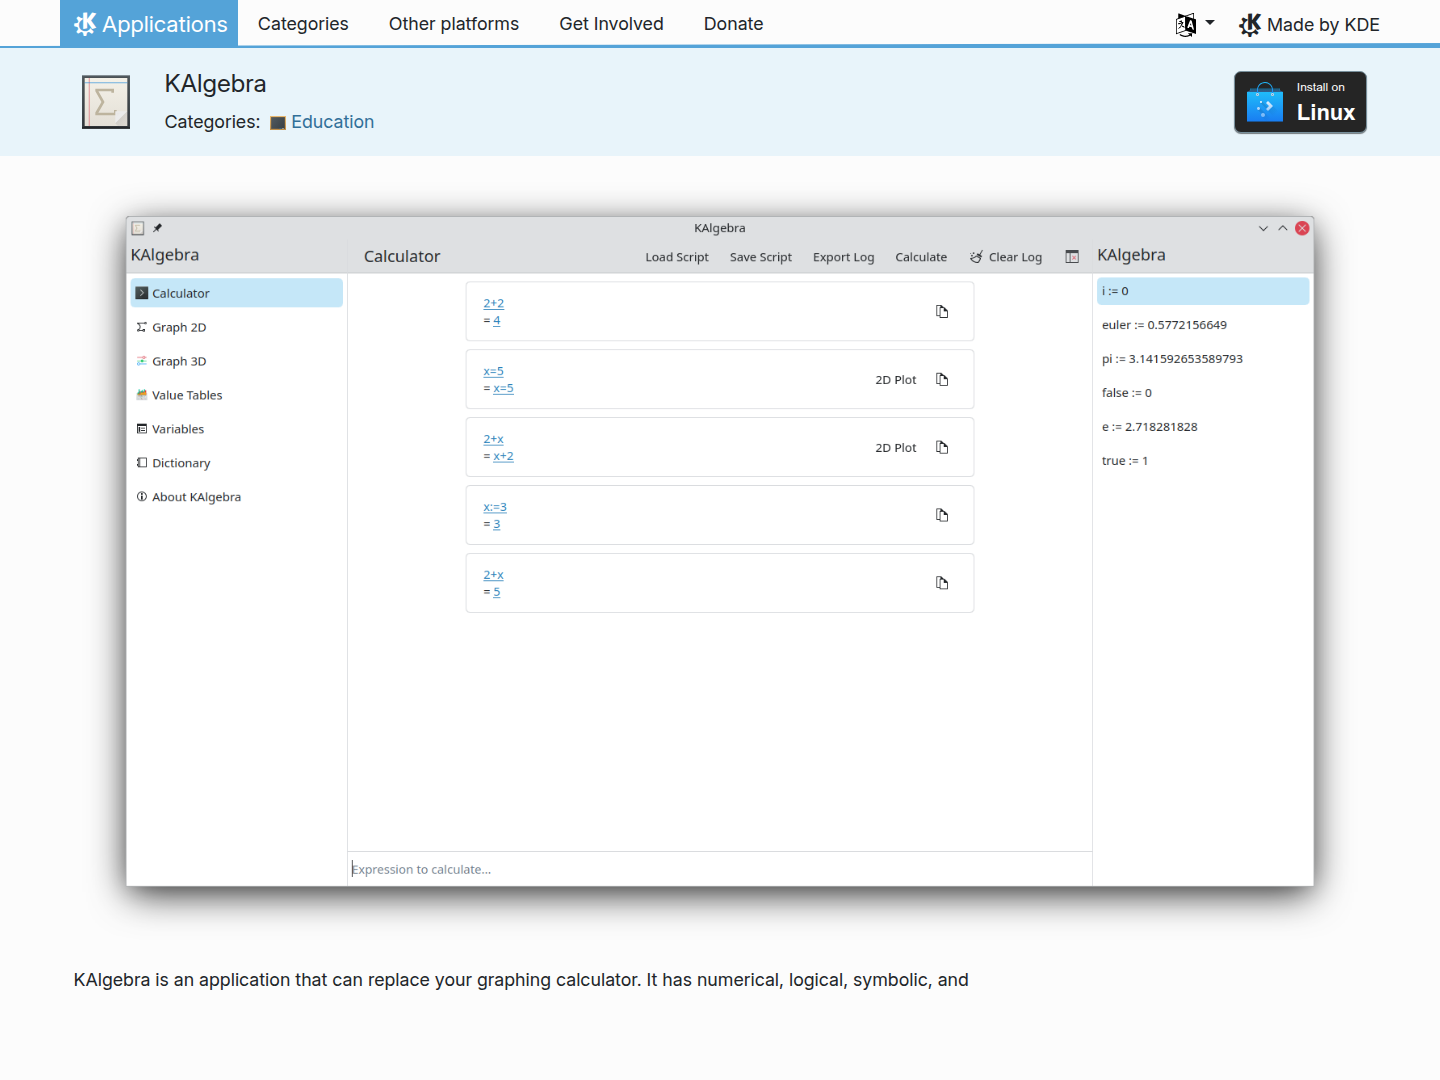1440x1080 pixels.
Task: Open Graph 3D from the sidebar
Action: [x=236, y=361]
